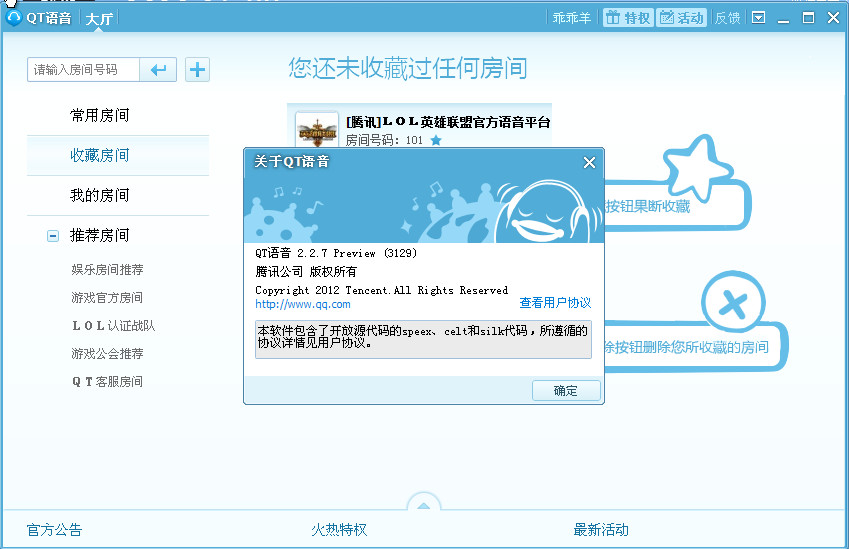Click the 腾讯公司 版权所有 text

pos(306,271)
